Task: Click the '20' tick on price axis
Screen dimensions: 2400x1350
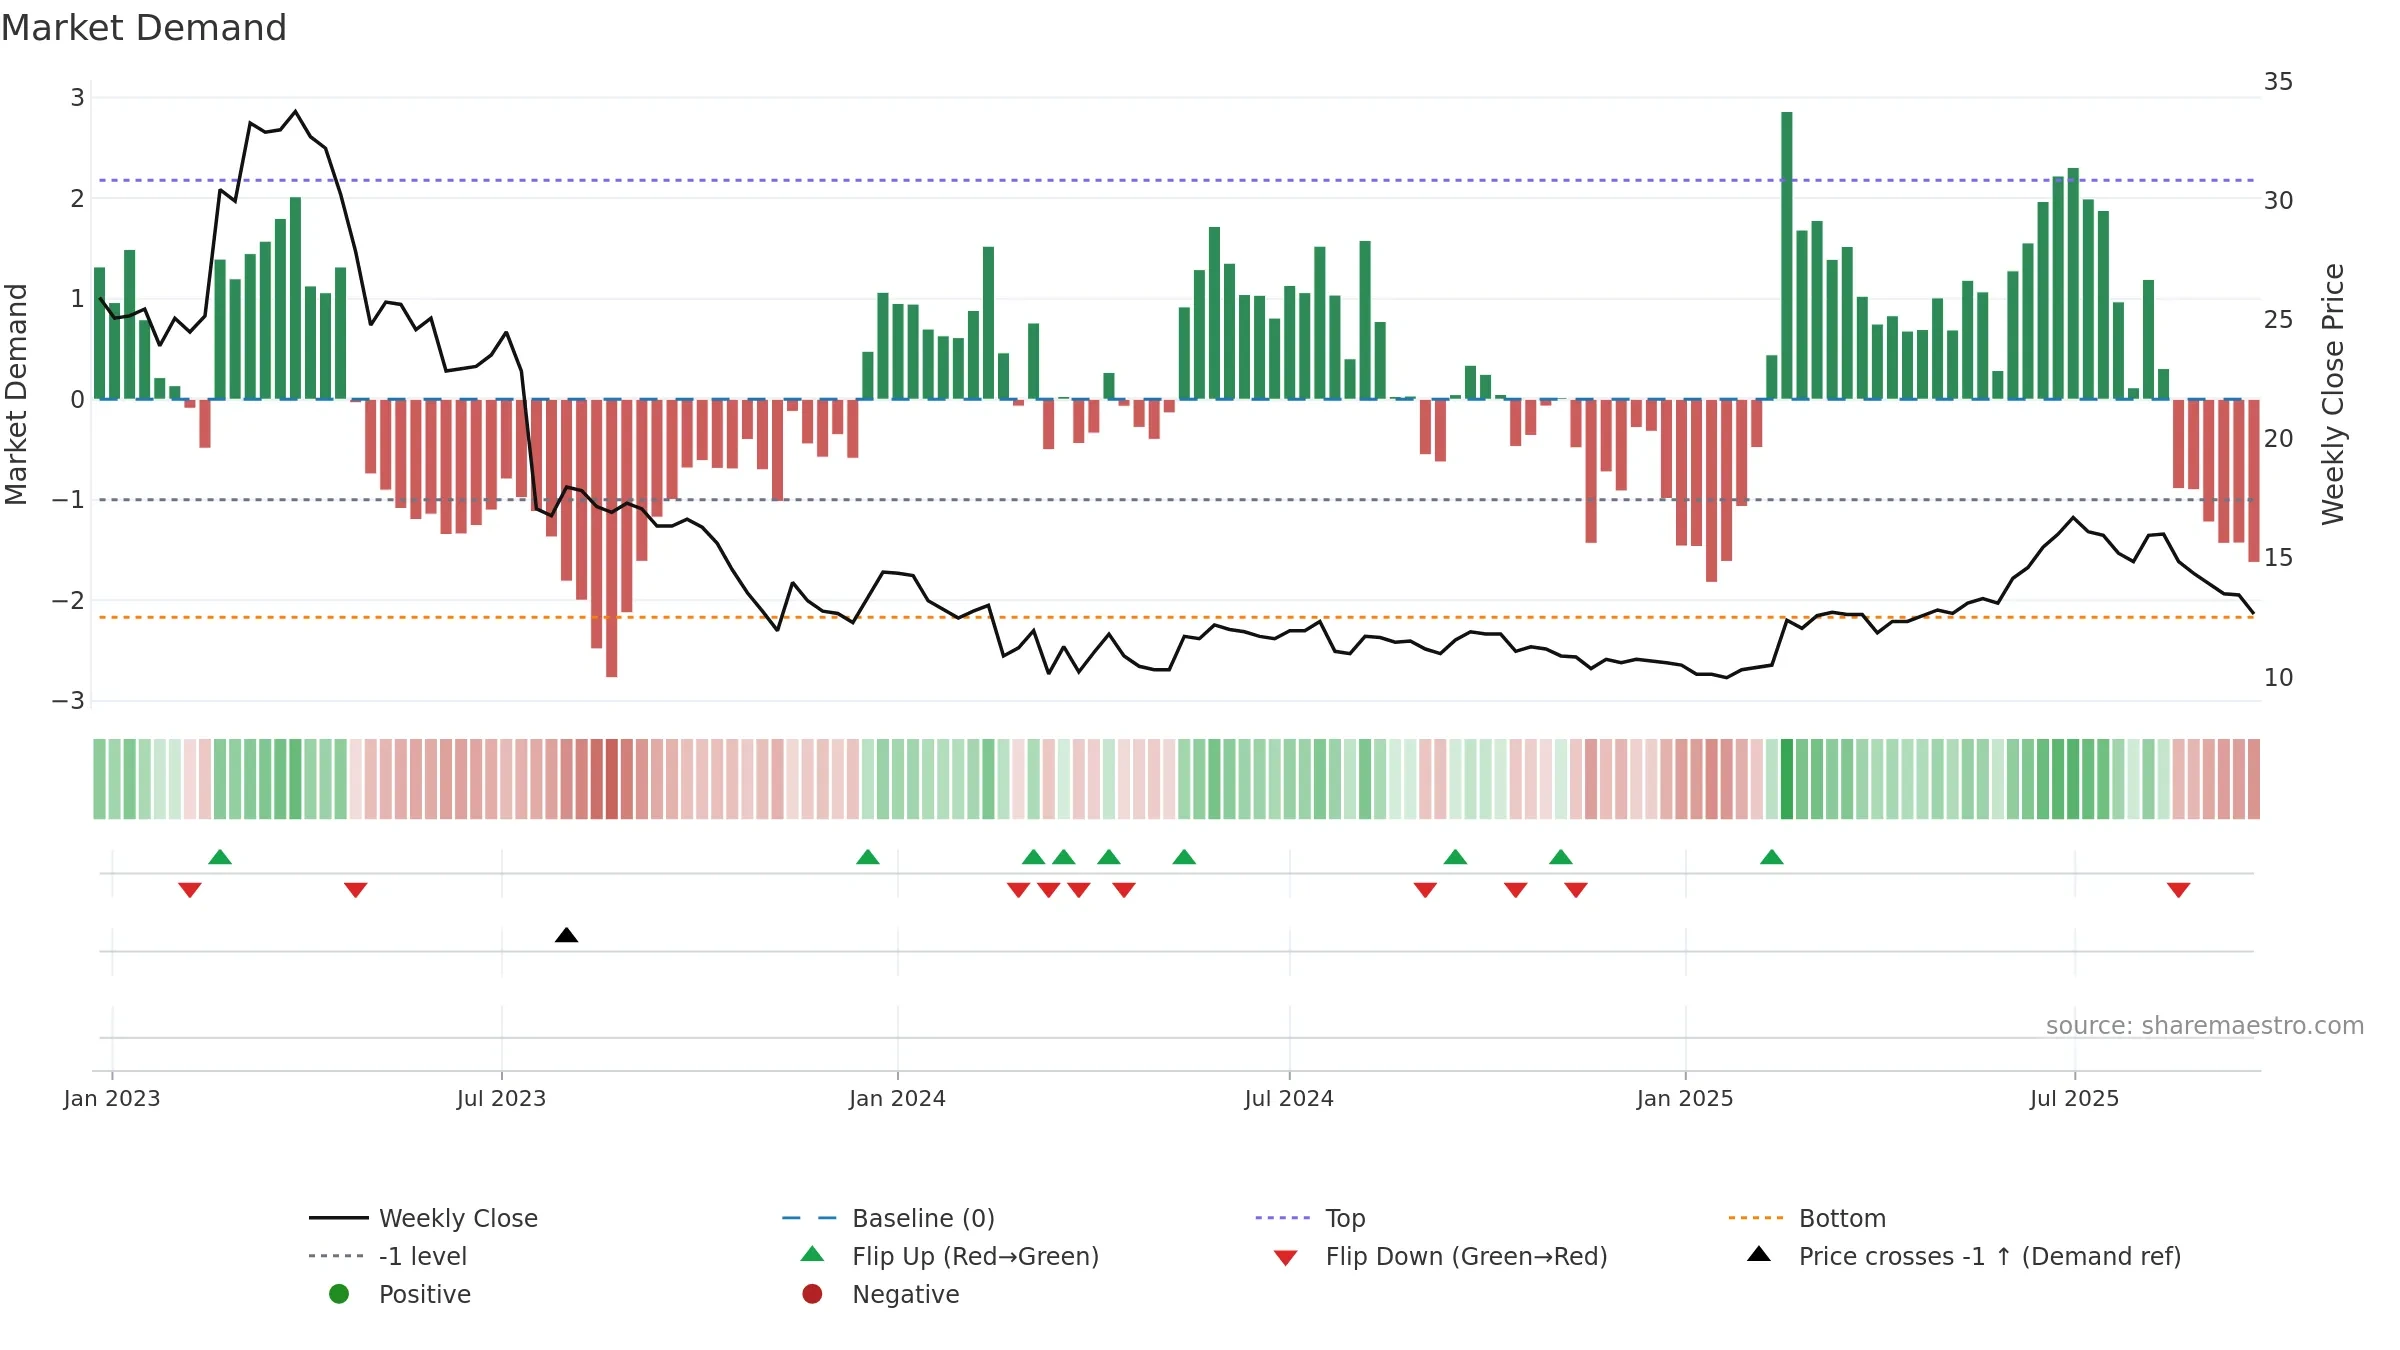Action: (2279, 439)
